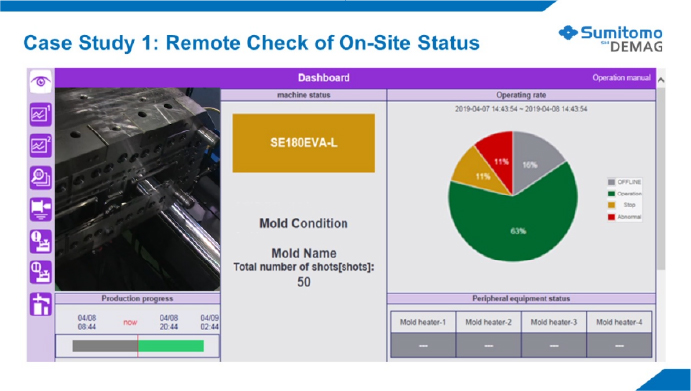Open the chart 1 trend view icon

pyautogui.click(x=41, y=115)
